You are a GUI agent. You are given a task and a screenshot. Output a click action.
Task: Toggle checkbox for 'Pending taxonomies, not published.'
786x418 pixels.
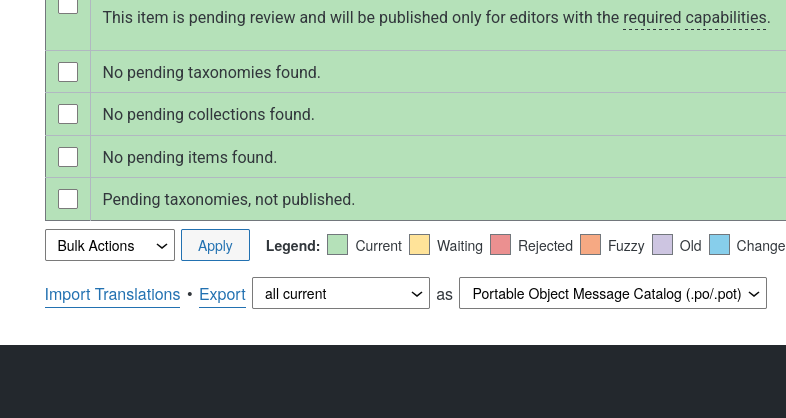[x=68, y=199]
